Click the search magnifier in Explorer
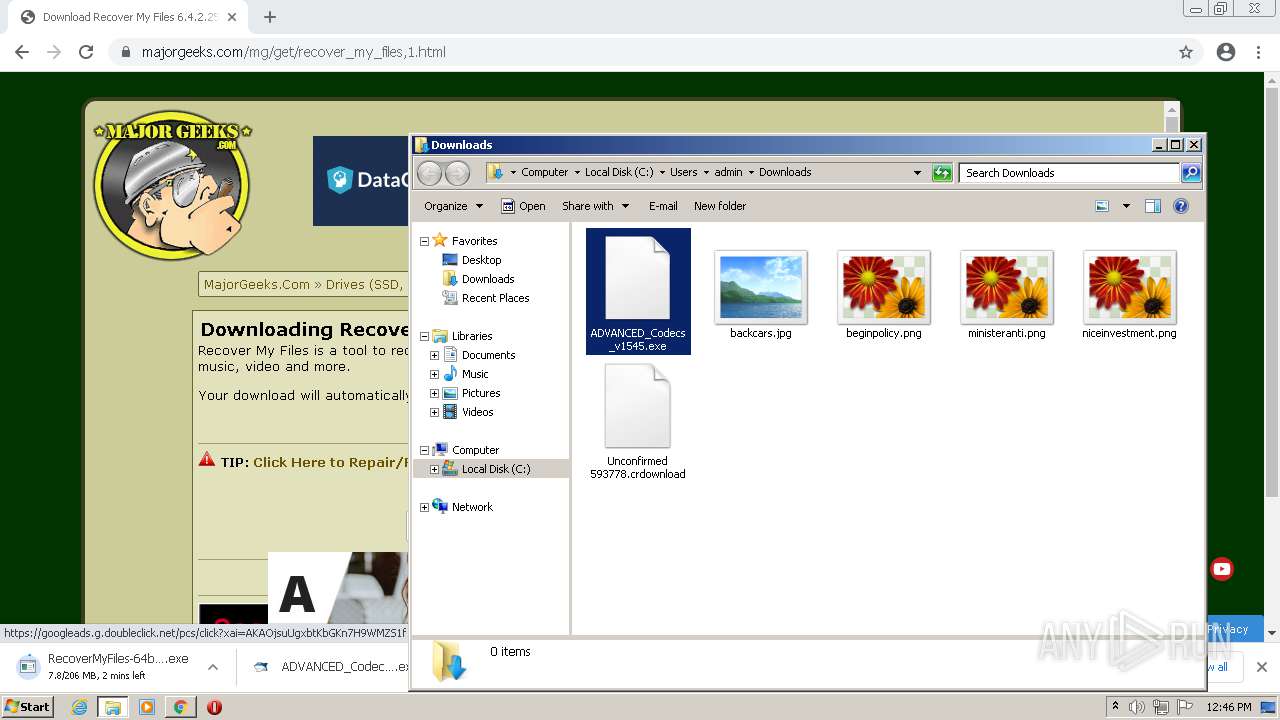 pos(1191,173)
